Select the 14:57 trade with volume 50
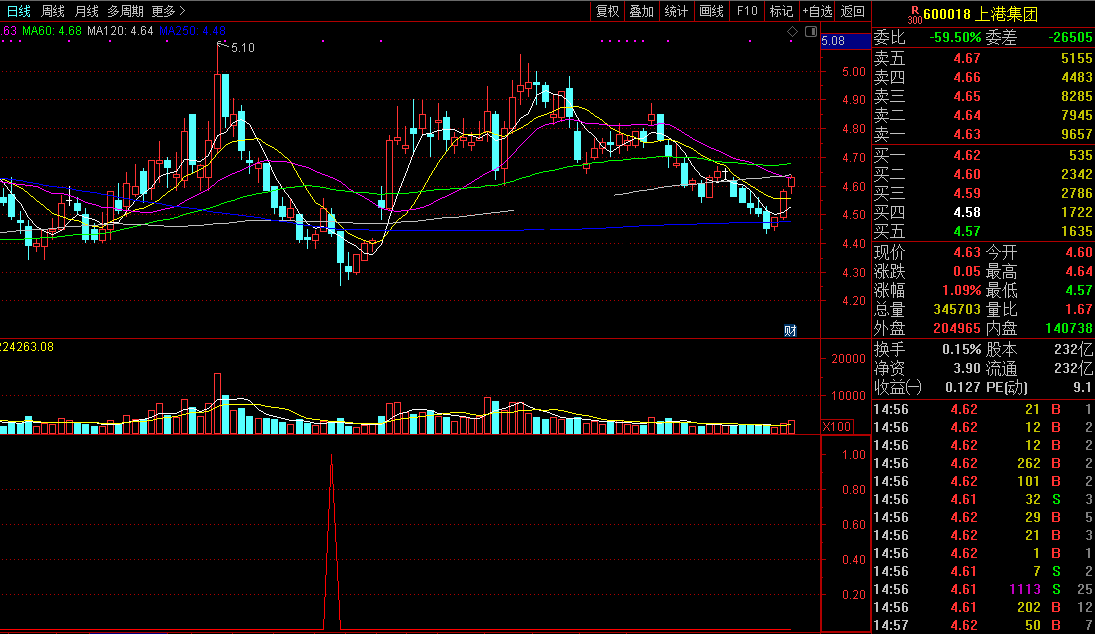The height and width of the screenshot is (634, 1095). tap(983, 626)
